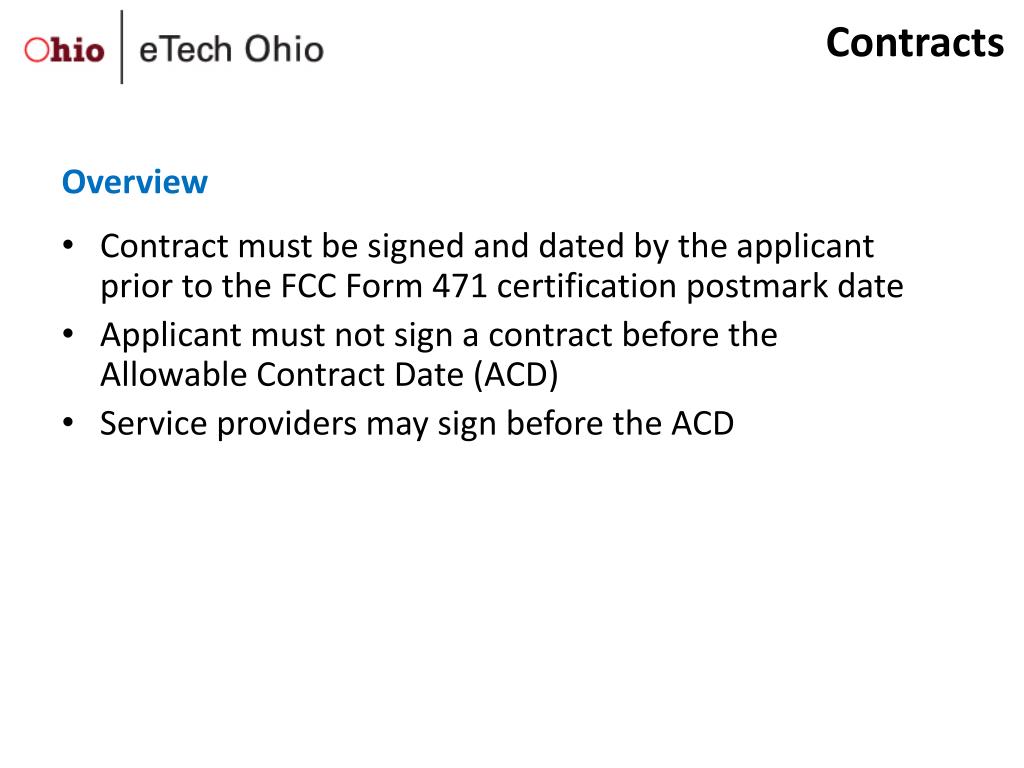This screenshot has height=768, width=1024.
Task: Click 'Allowable Contract Date (ACD)' text
Action: (329, 375)
